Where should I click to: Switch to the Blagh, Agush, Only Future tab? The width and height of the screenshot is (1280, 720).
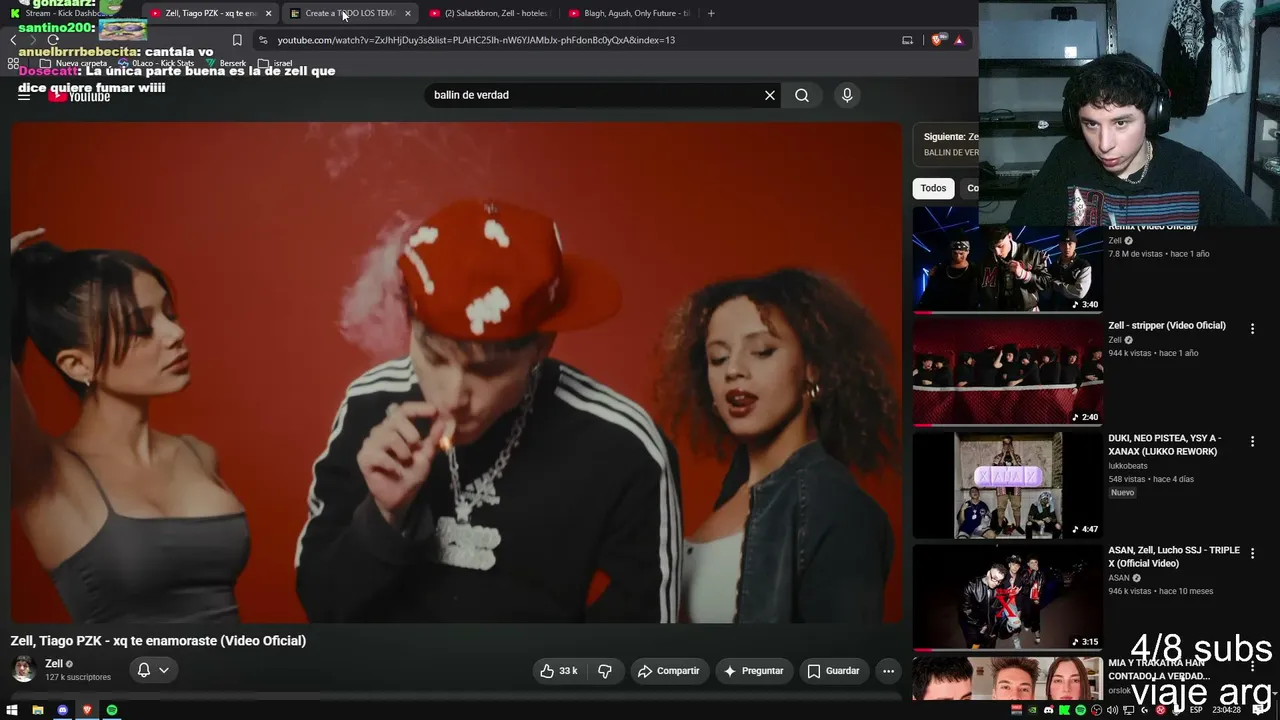coord(630,13)
